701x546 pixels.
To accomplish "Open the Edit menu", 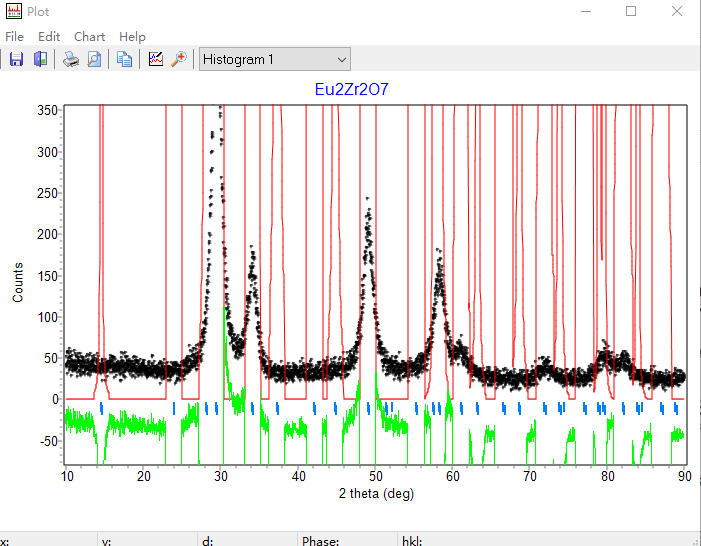I will (49, 37).
